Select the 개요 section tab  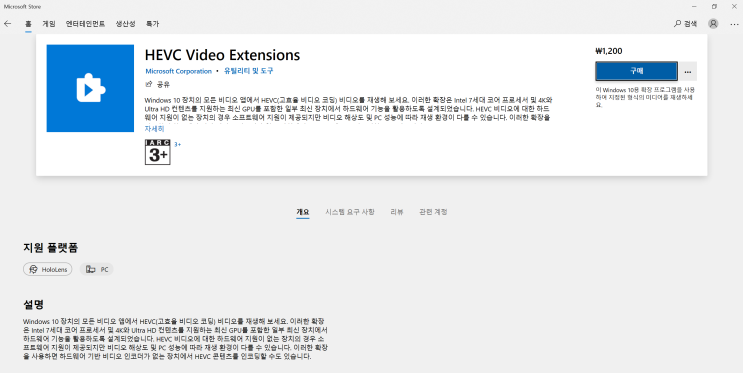(x=303, y=212)
